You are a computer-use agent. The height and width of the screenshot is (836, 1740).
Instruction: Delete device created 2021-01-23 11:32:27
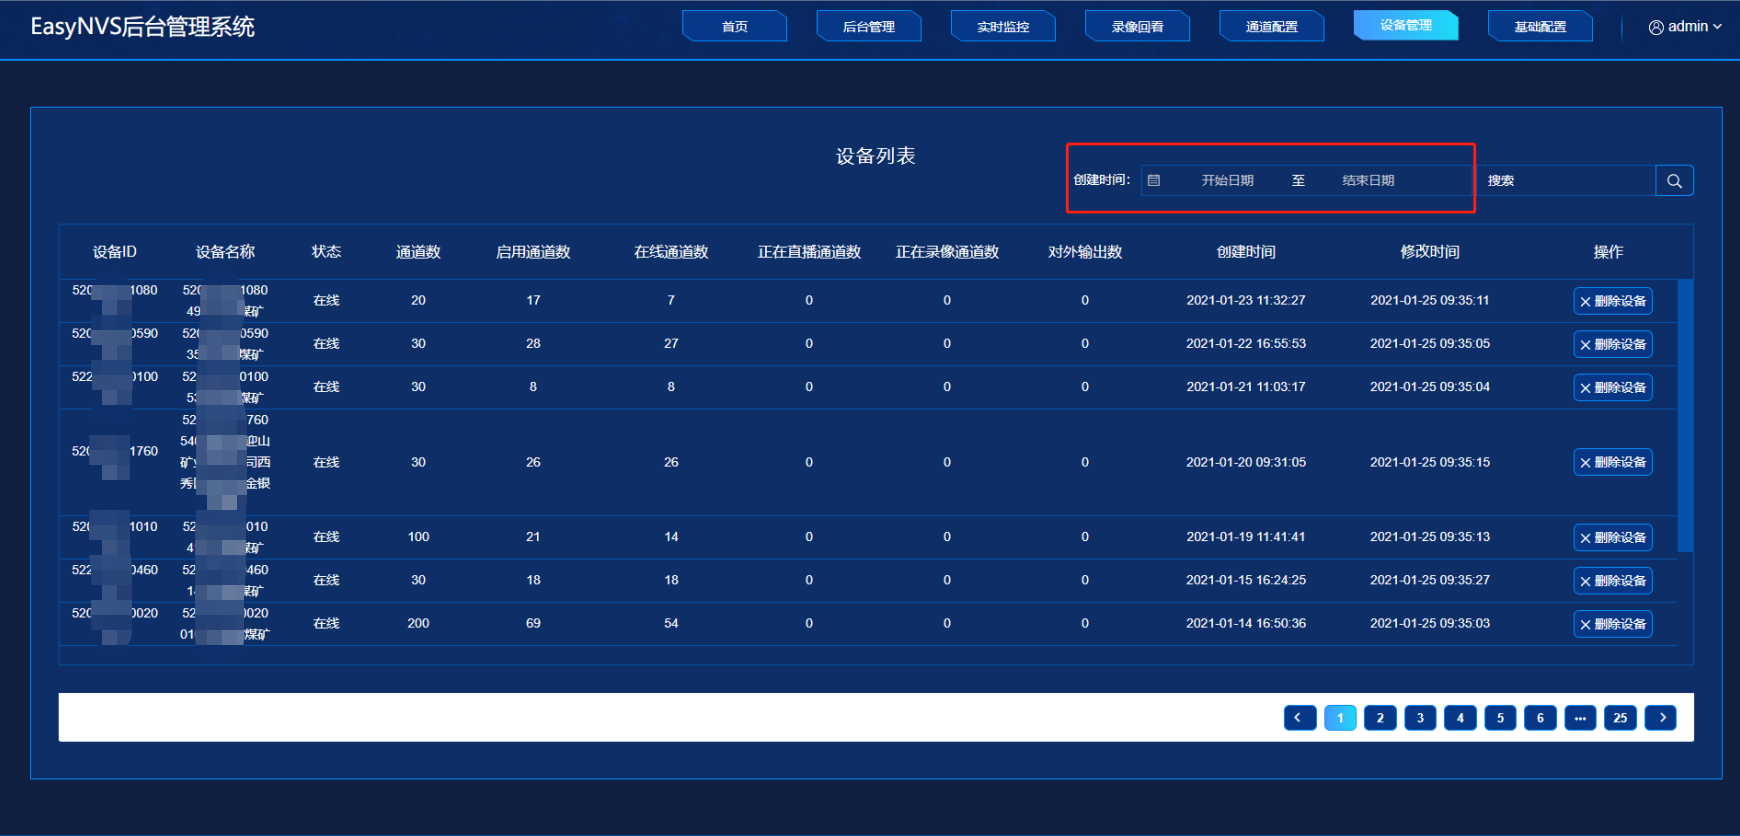pyautogui.click(x=1613, y=301)
